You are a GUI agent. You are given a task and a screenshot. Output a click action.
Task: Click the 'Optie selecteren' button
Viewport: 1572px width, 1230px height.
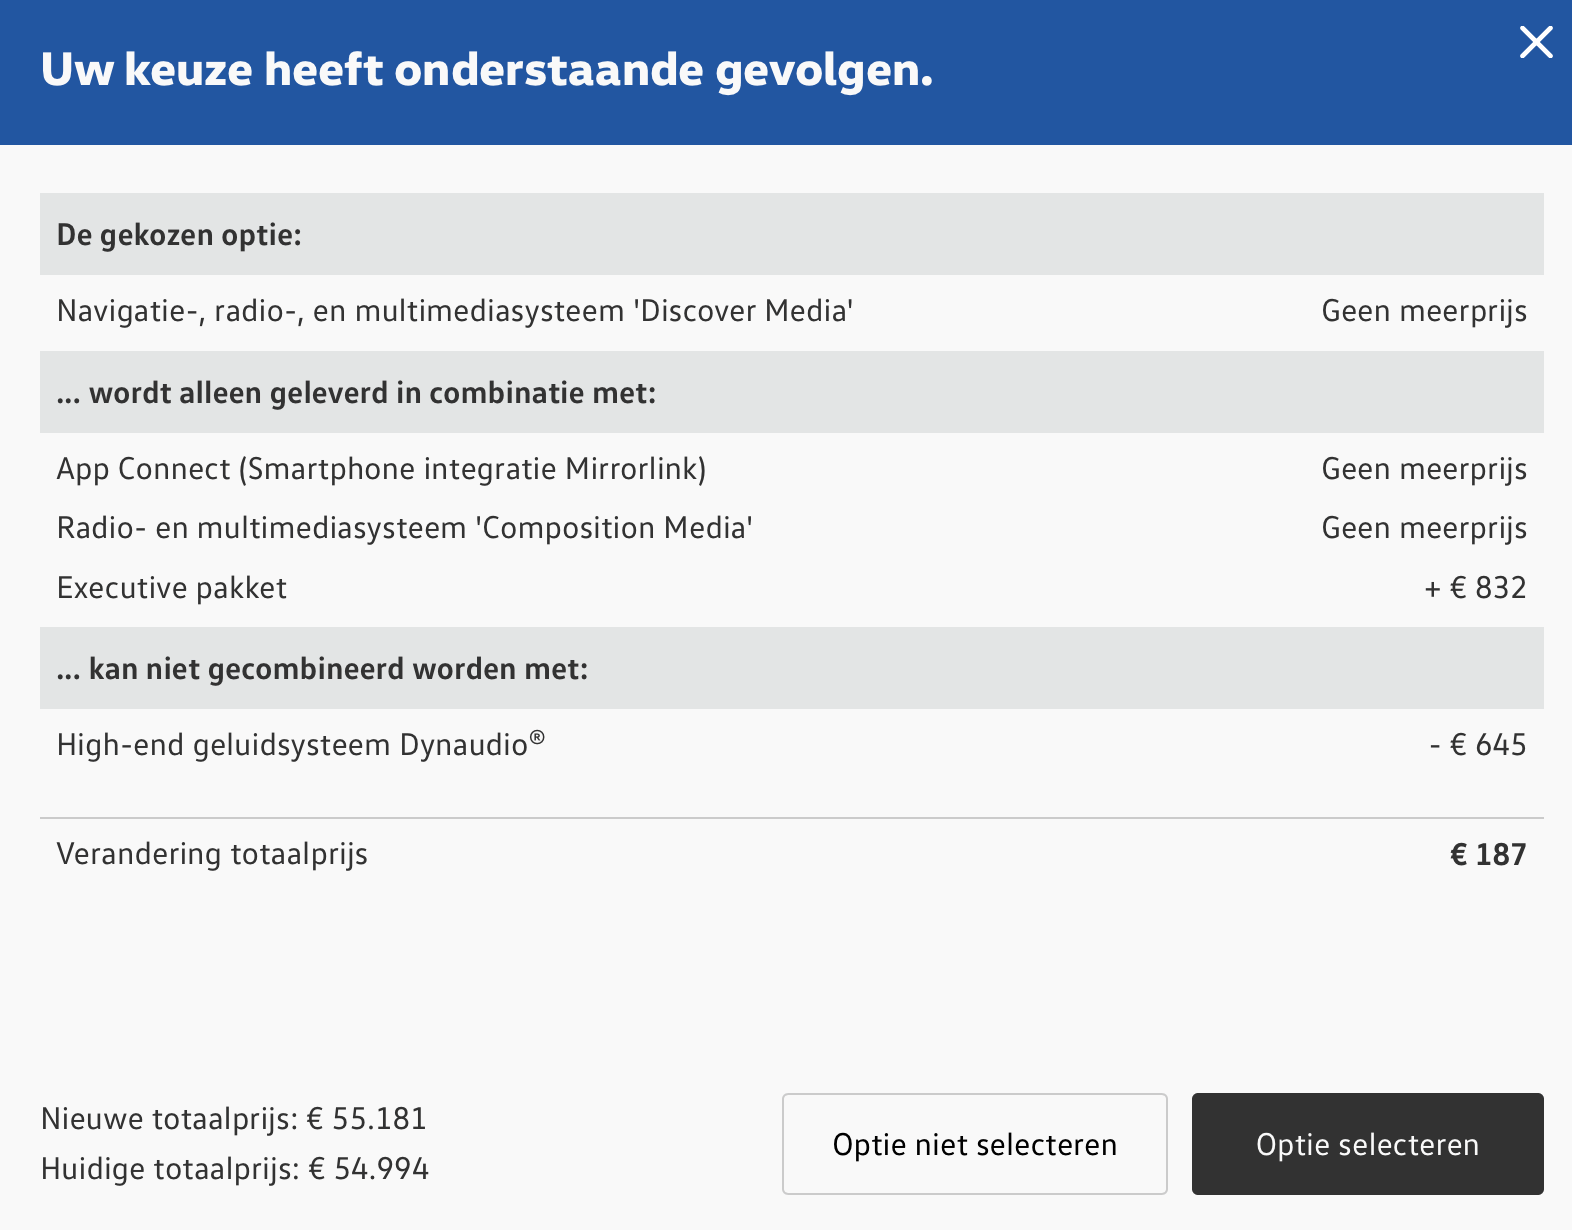[x=1367, y=1144]
